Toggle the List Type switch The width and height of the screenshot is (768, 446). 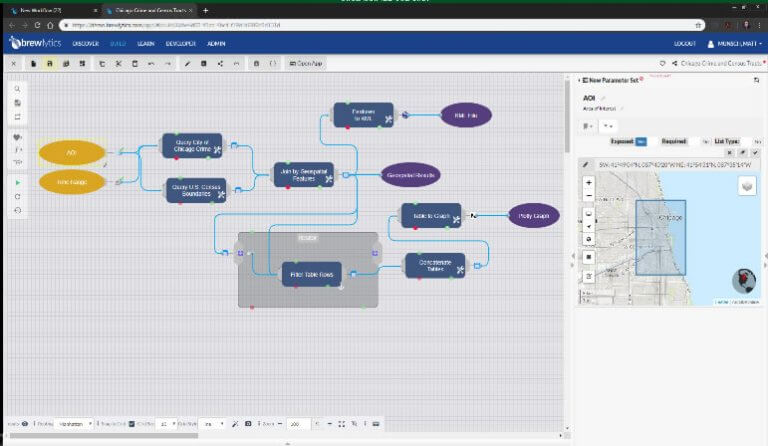[x=755, y=142]
